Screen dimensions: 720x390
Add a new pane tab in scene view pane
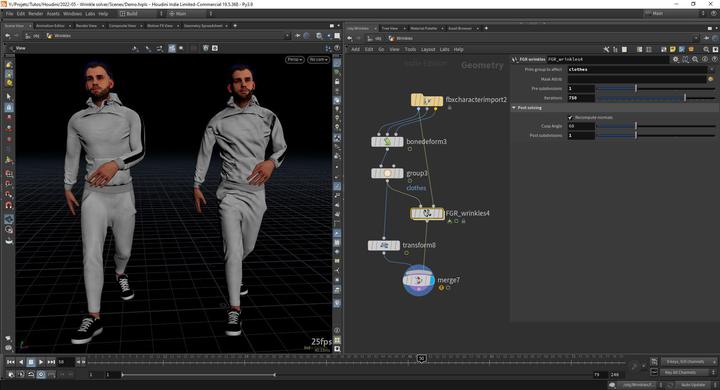[235, 26]
